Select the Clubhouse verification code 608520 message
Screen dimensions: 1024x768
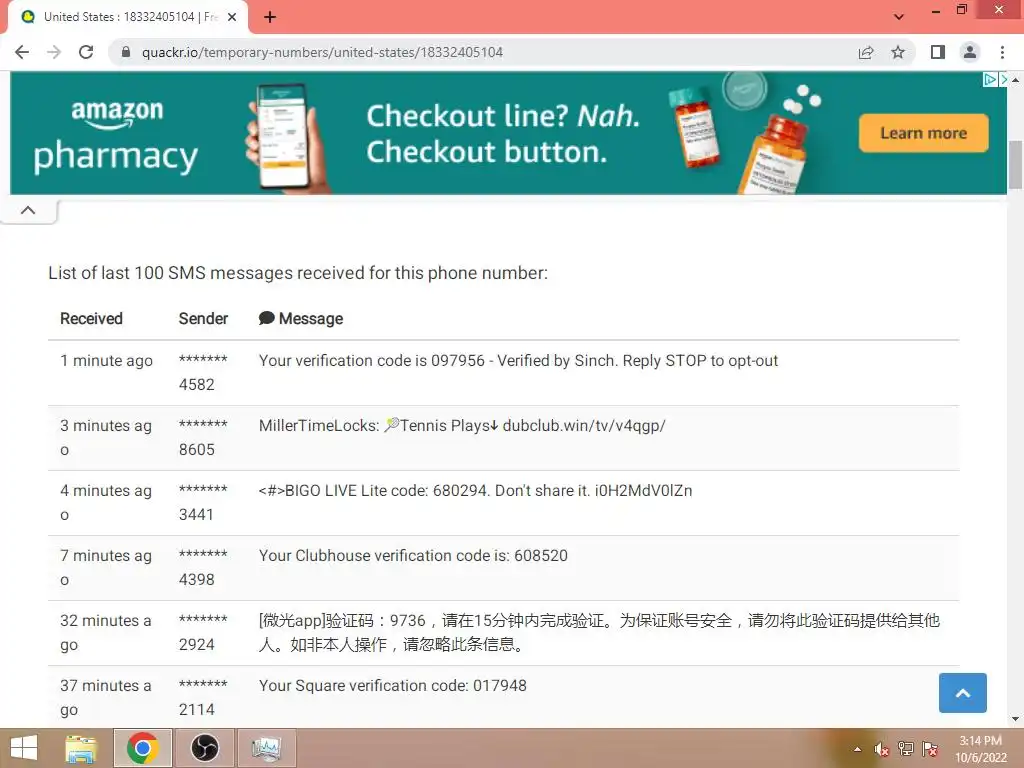pyautogui.click(x=413, y=556)
